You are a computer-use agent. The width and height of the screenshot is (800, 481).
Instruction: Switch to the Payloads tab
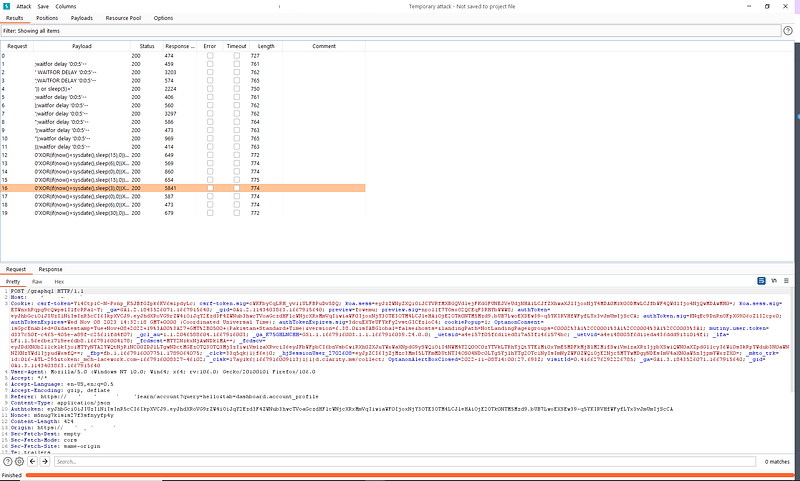[x=82, y=18]
